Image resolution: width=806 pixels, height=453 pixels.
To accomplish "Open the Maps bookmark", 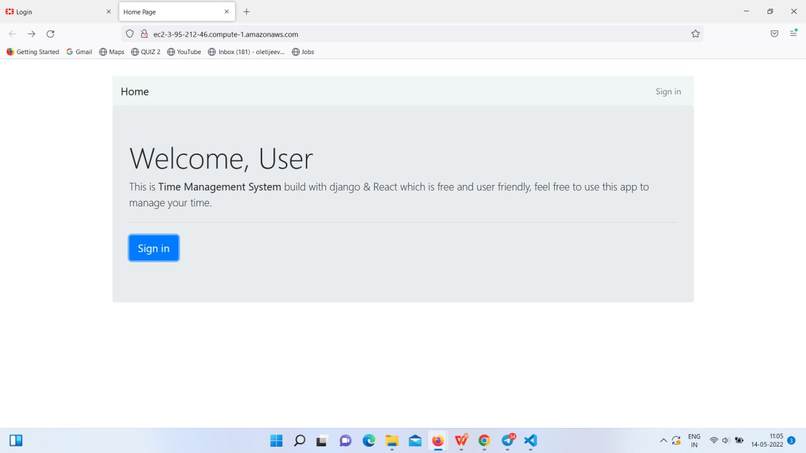I will [112, 52].
